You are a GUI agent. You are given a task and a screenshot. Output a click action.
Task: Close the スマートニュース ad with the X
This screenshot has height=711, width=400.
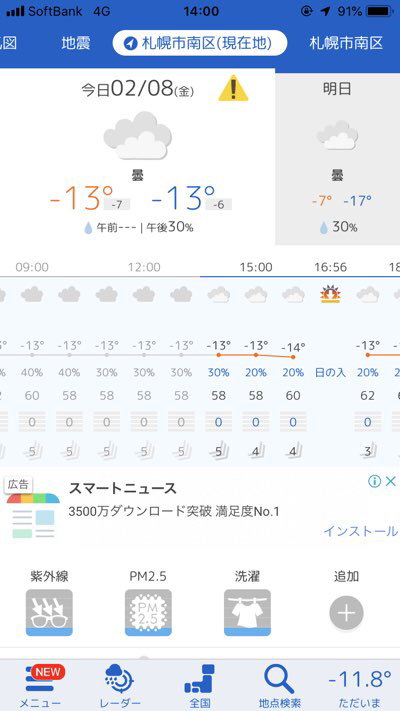pos(390,481)
